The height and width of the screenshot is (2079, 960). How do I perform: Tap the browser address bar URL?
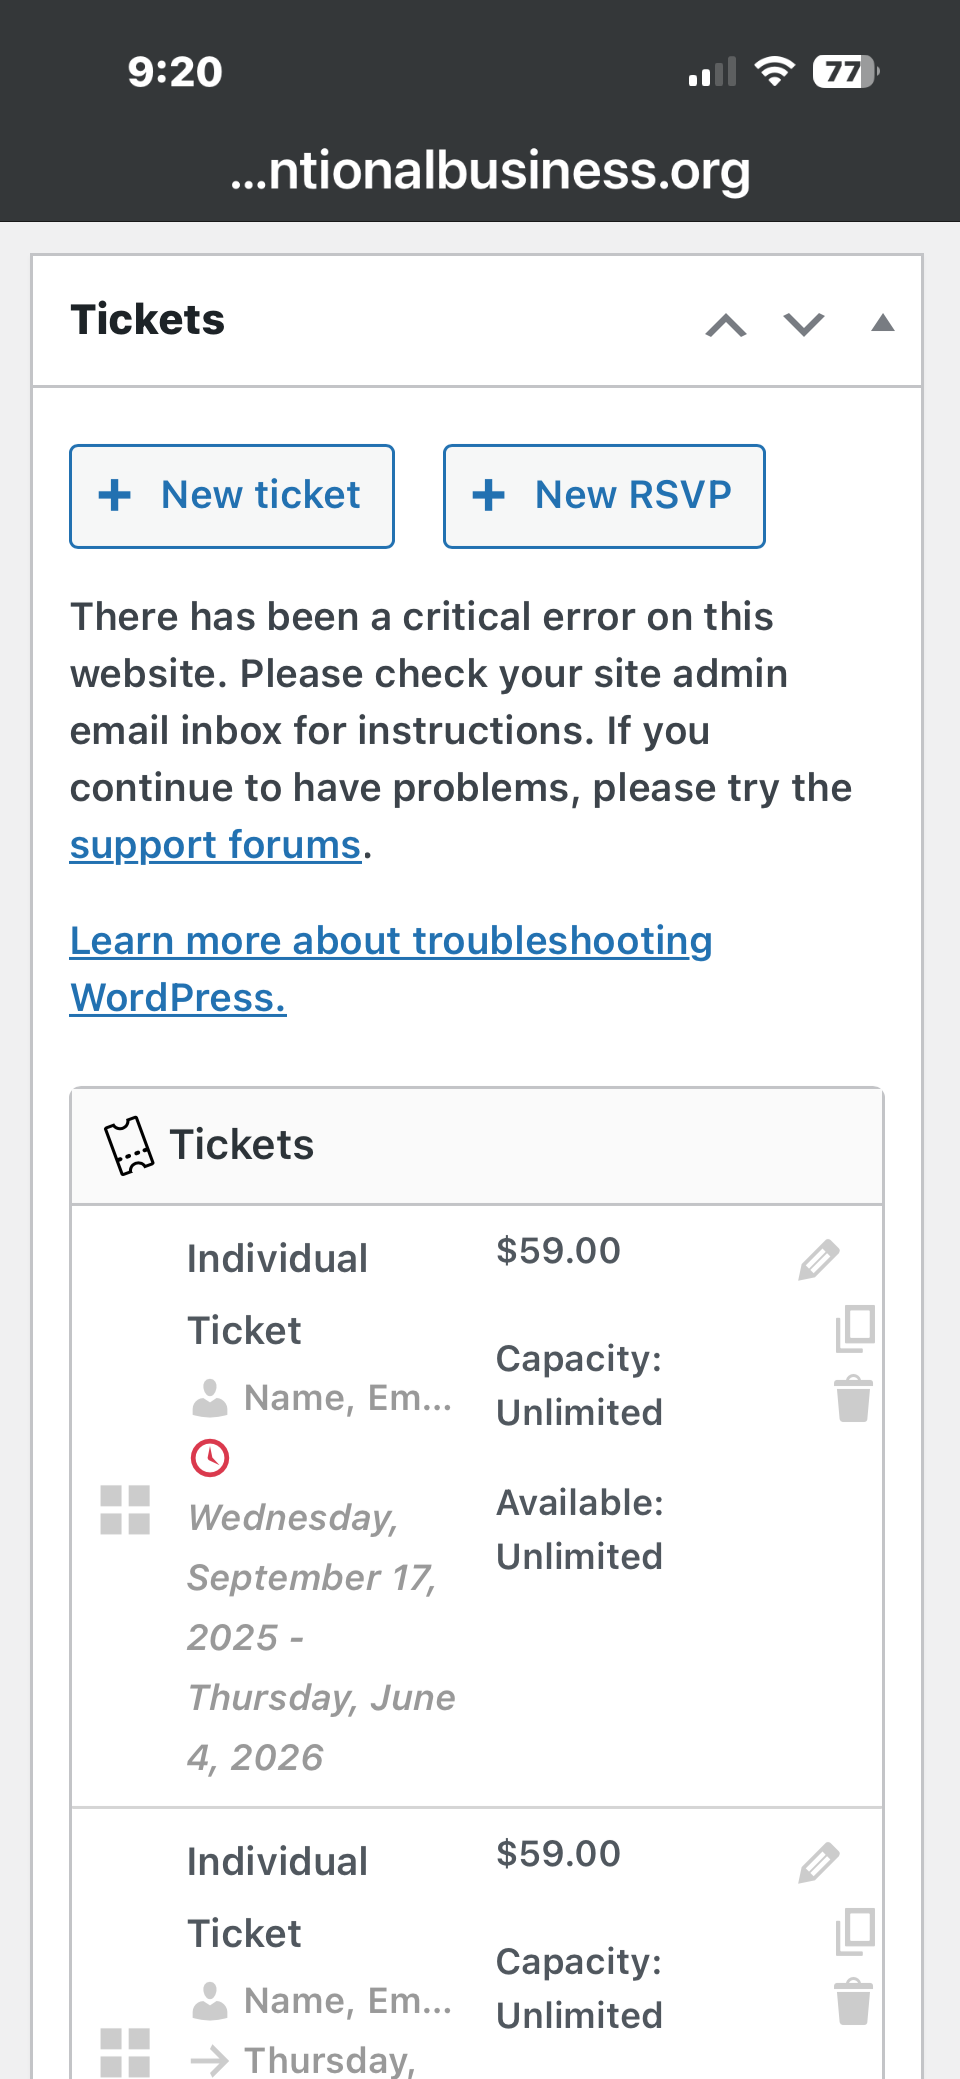coord(490,170)
